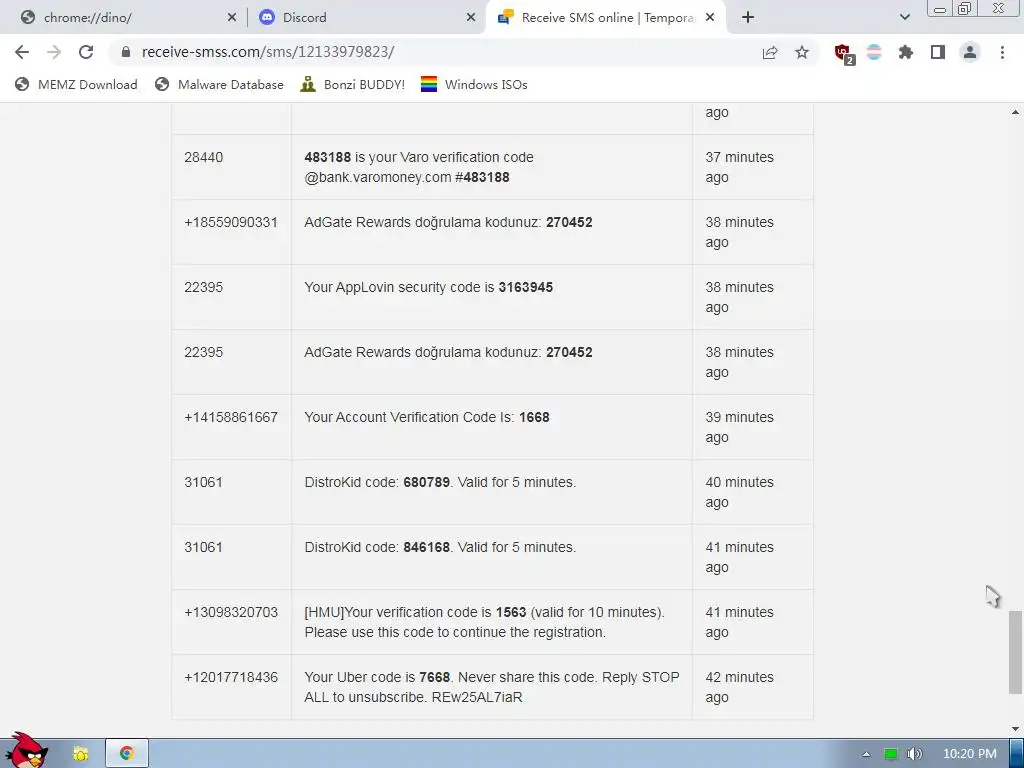Click the 10:20 PM taskbar clock
The height and width of the screenshot is (768, 1024).
point(970,754)
